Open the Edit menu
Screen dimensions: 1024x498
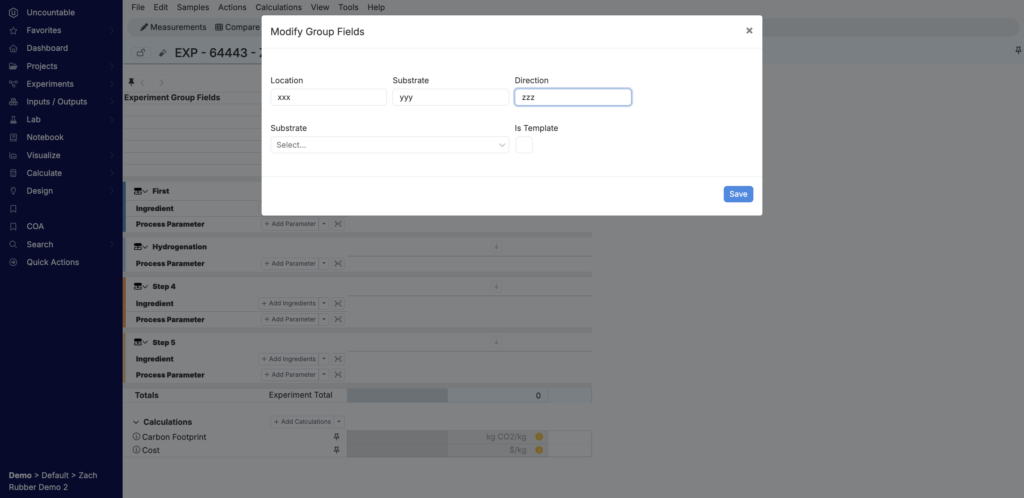pos(161,7)
